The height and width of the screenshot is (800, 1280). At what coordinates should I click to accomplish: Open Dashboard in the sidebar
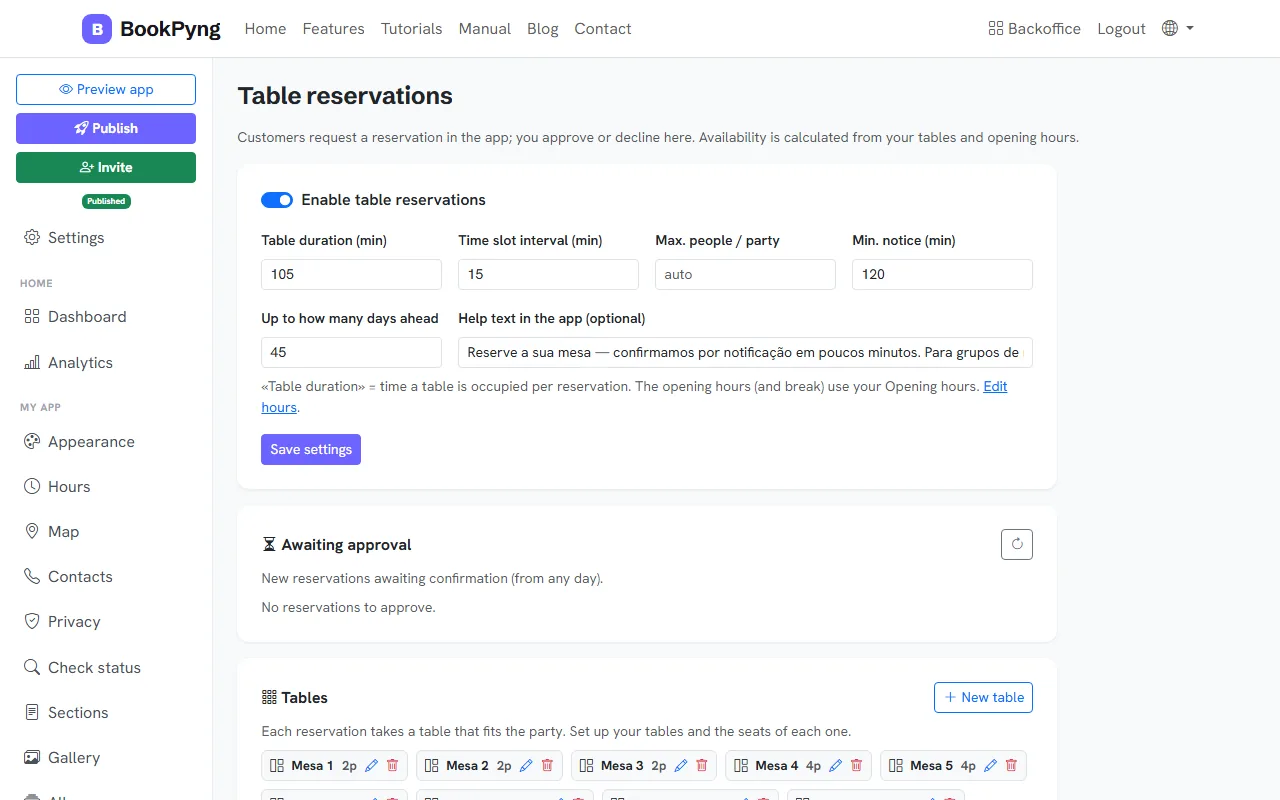(x=106, y=317)
